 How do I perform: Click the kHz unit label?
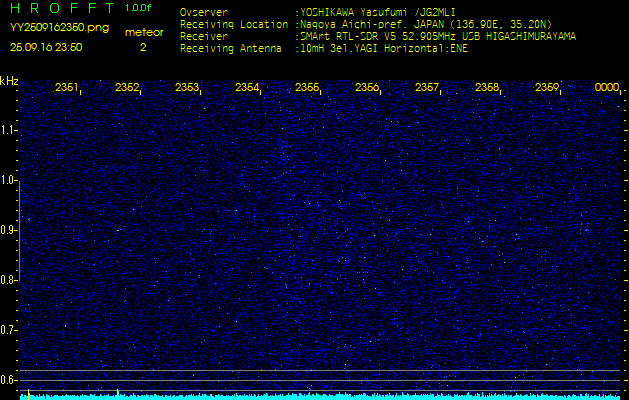click(x=9, y=81)
